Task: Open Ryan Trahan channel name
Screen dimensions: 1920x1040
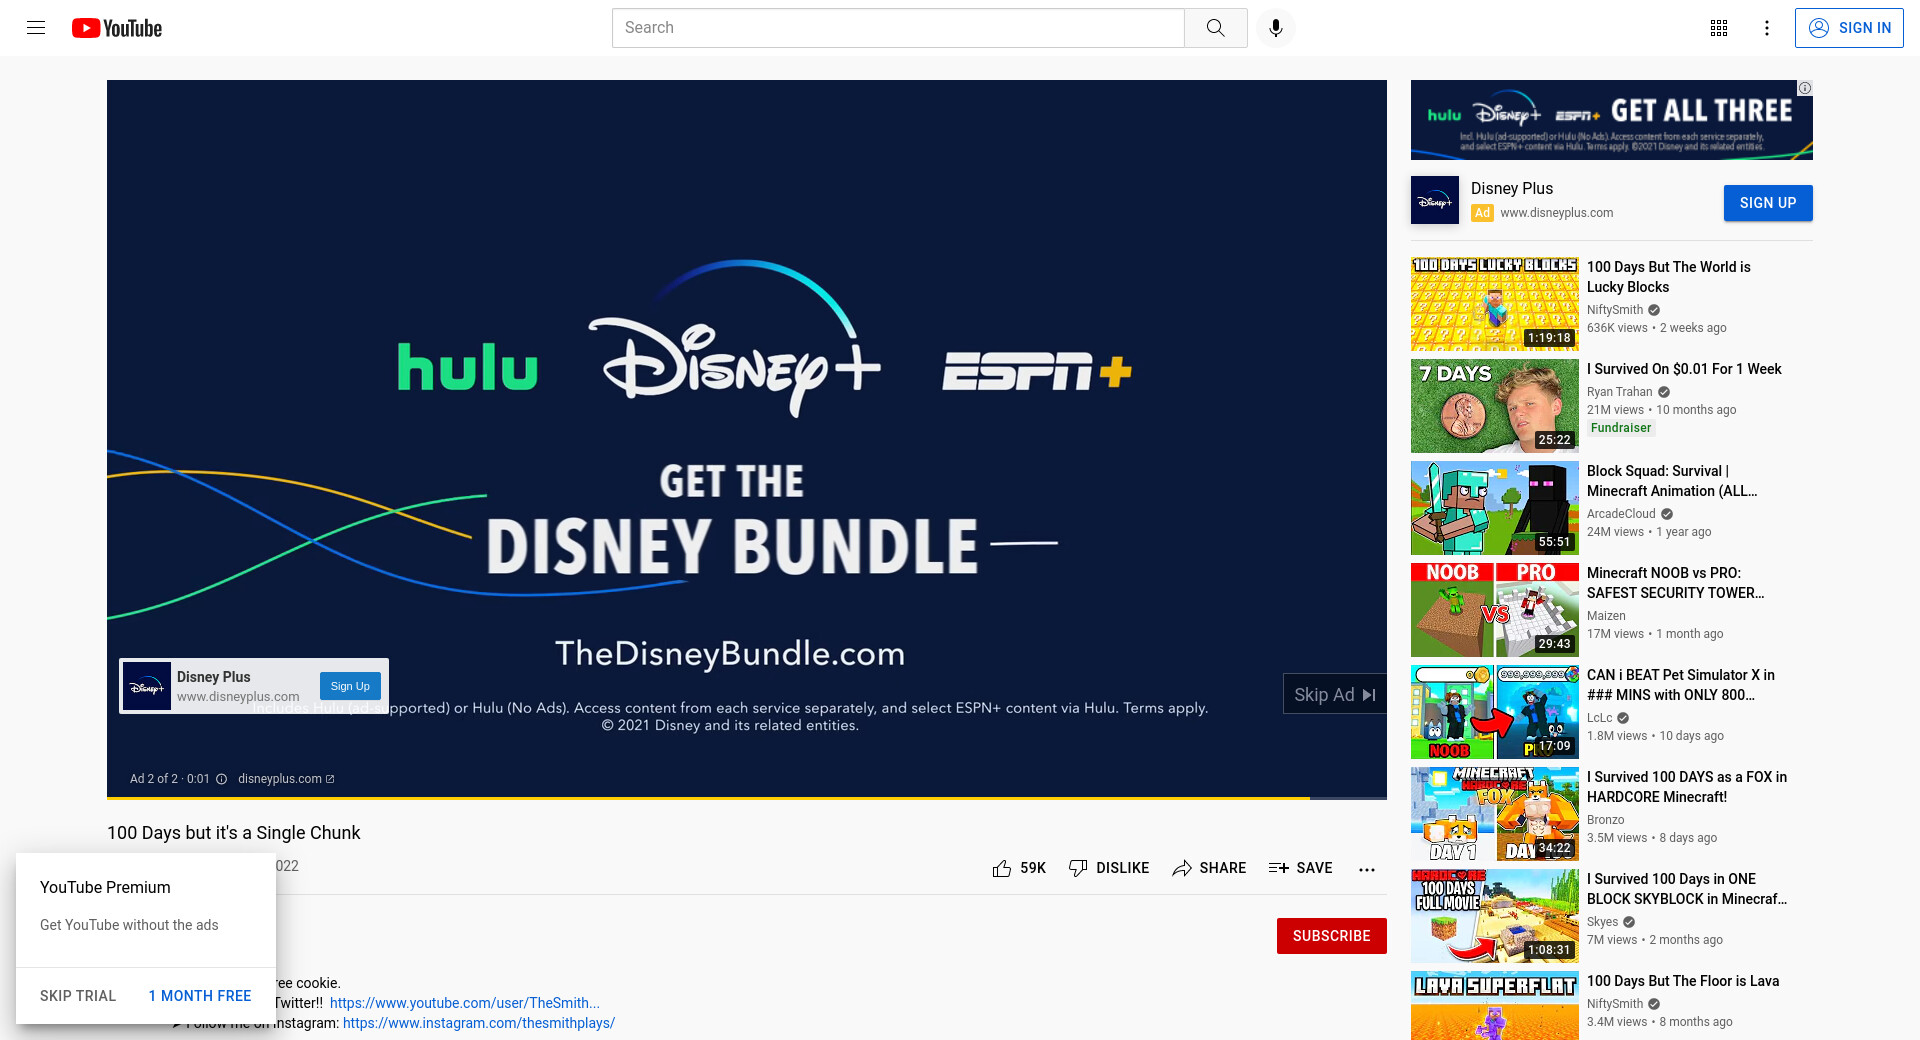Action: (1619, 392)
